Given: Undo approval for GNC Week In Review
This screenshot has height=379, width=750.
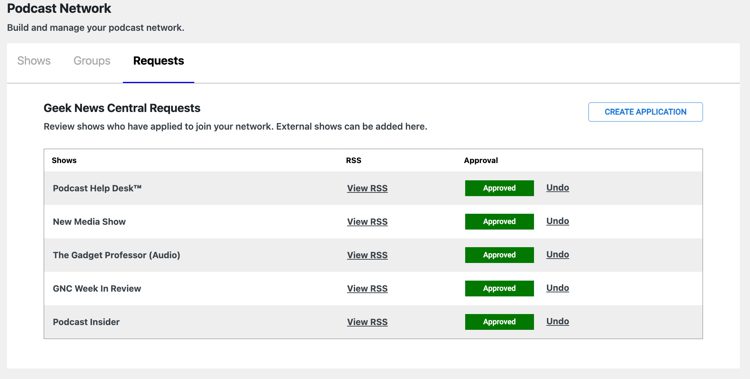Looking at the screenshot, I should pyautogui.click(x=558, y=288).
